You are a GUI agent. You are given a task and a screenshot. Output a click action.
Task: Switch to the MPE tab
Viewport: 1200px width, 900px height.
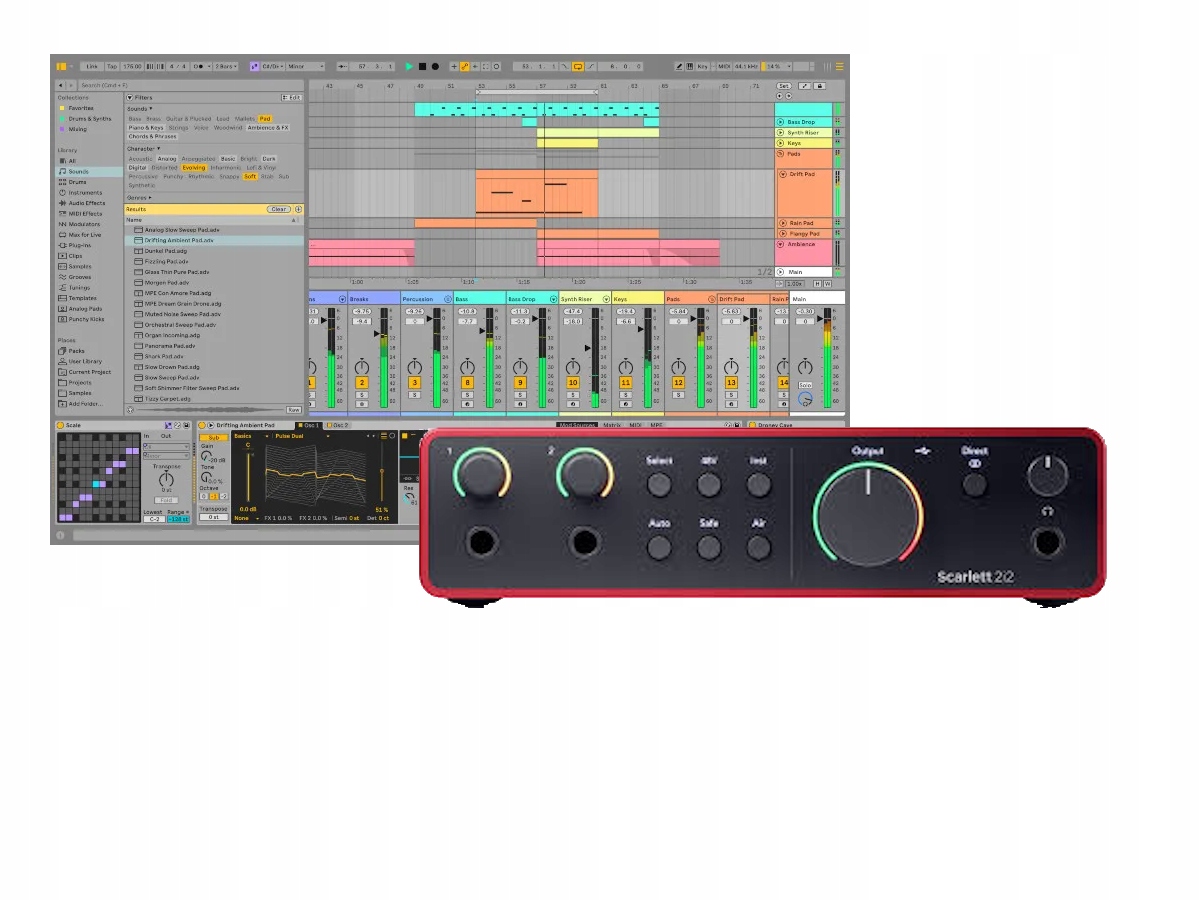tap(657, 425)
